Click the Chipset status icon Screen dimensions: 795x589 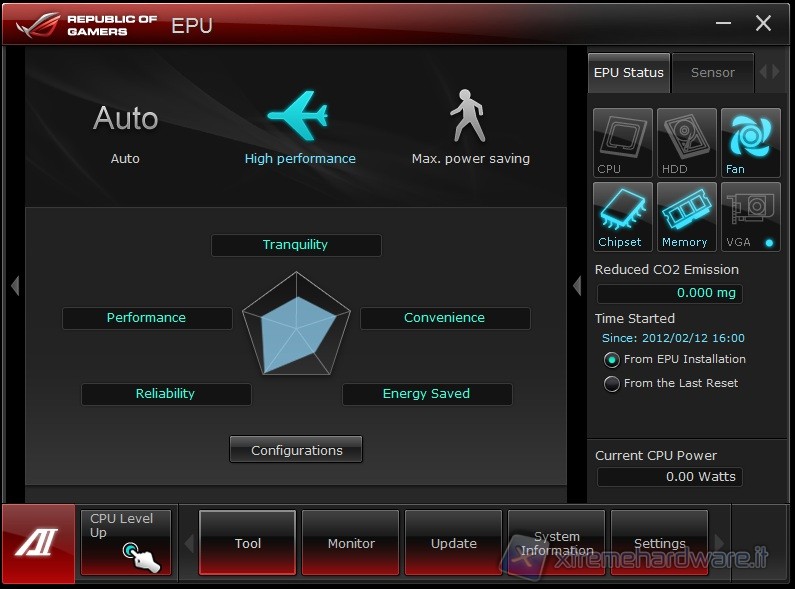tap(622, 216)
